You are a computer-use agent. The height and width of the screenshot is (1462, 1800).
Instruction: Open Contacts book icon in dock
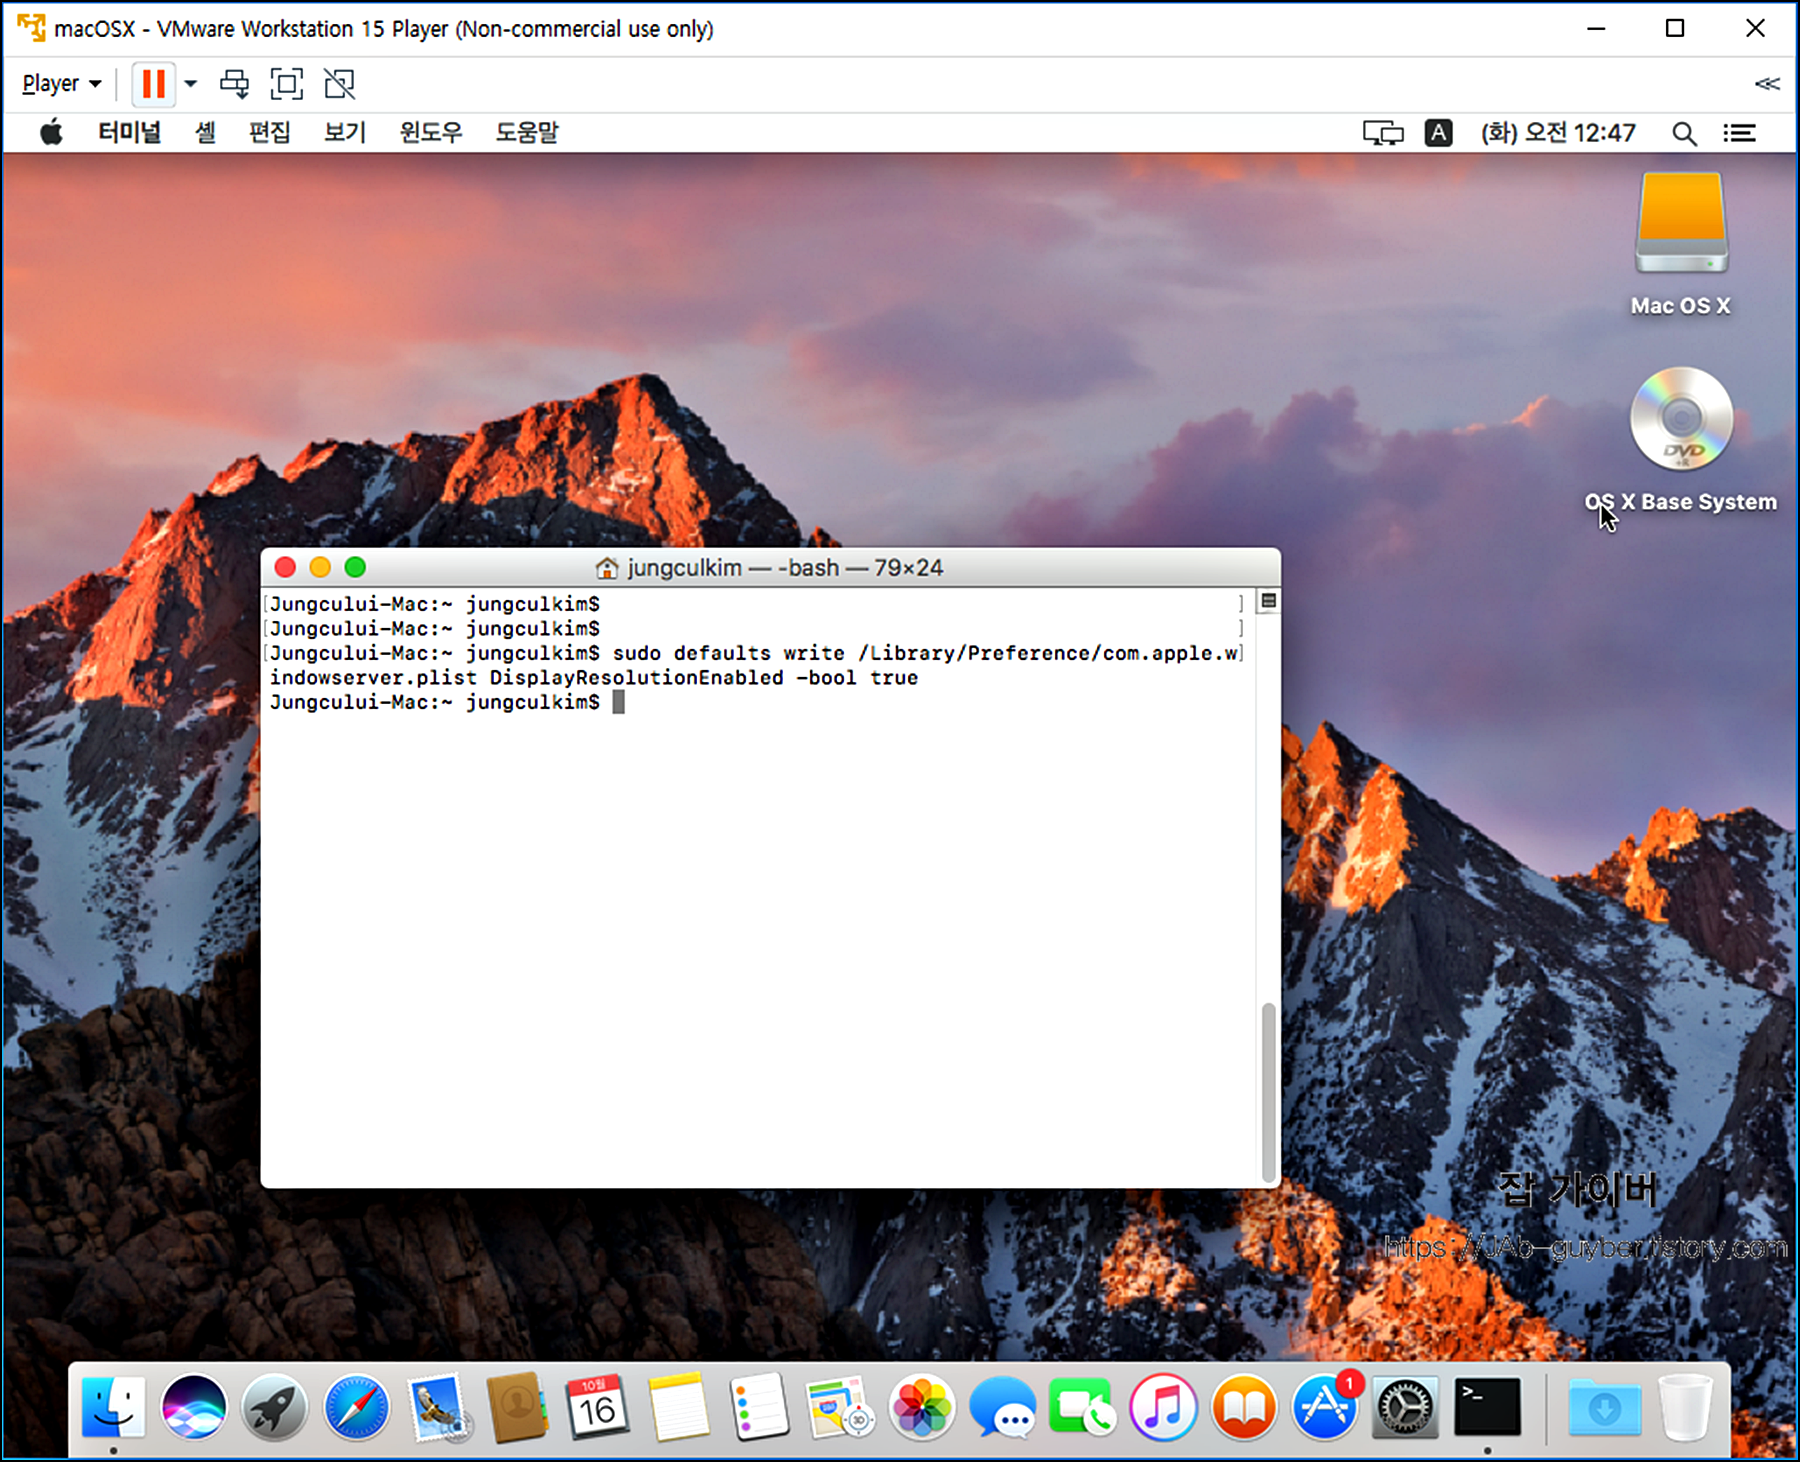click(517, 1407)
